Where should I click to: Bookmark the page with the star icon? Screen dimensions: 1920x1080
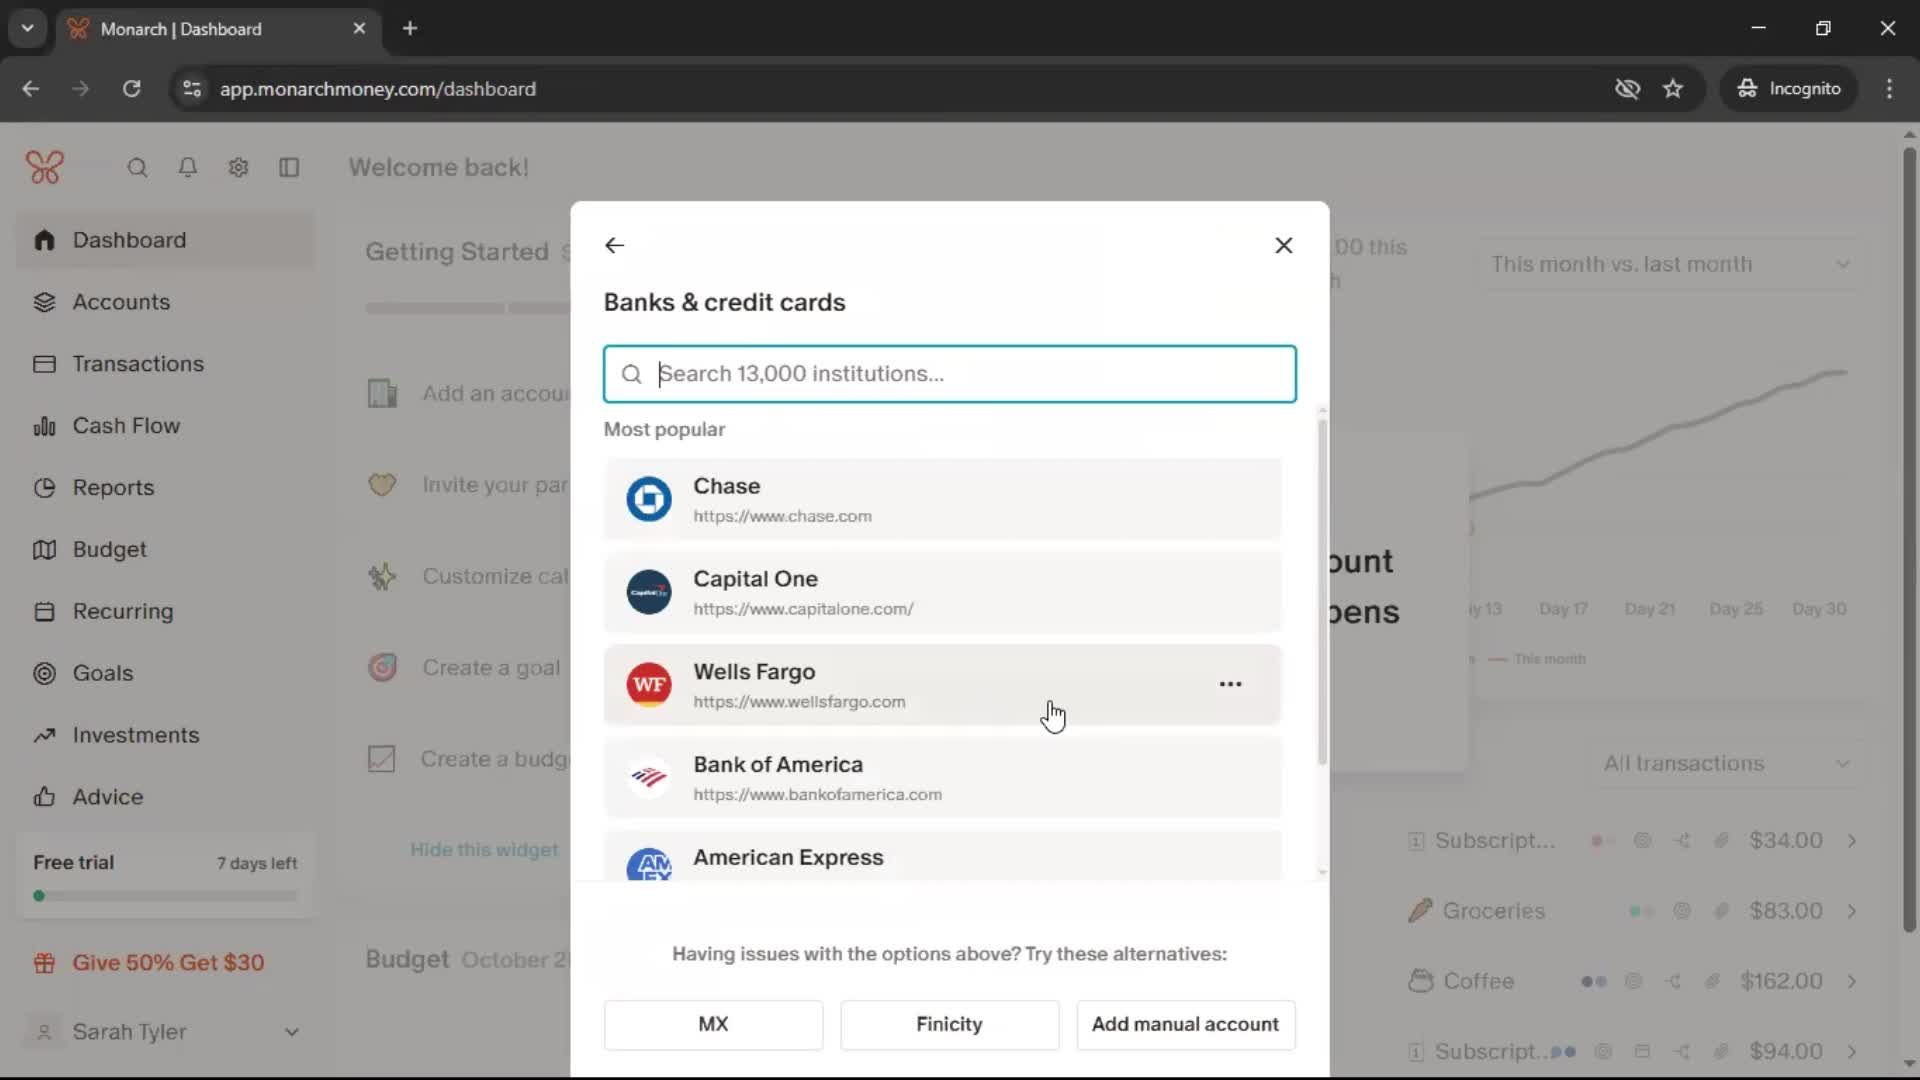click(1673, 89)
